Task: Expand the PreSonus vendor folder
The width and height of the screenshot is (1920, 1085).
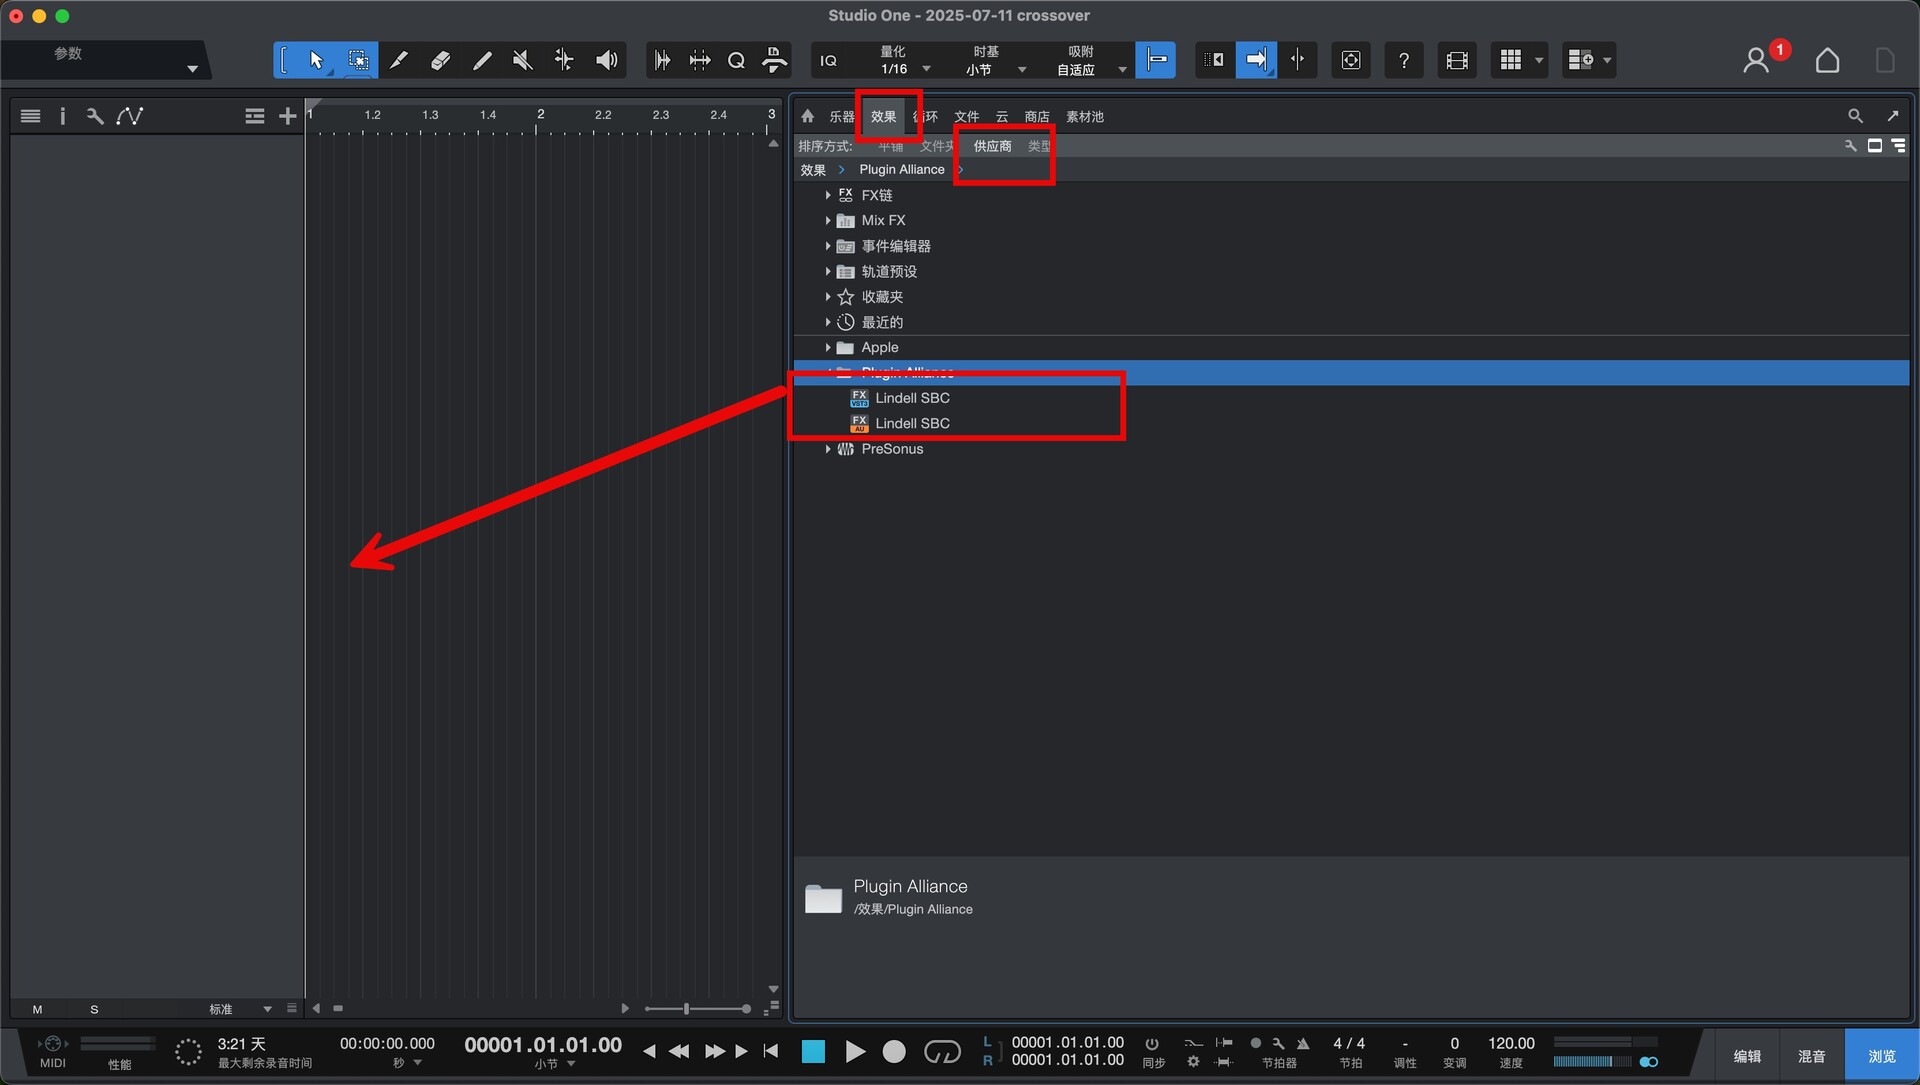Action: pos(828,450)
